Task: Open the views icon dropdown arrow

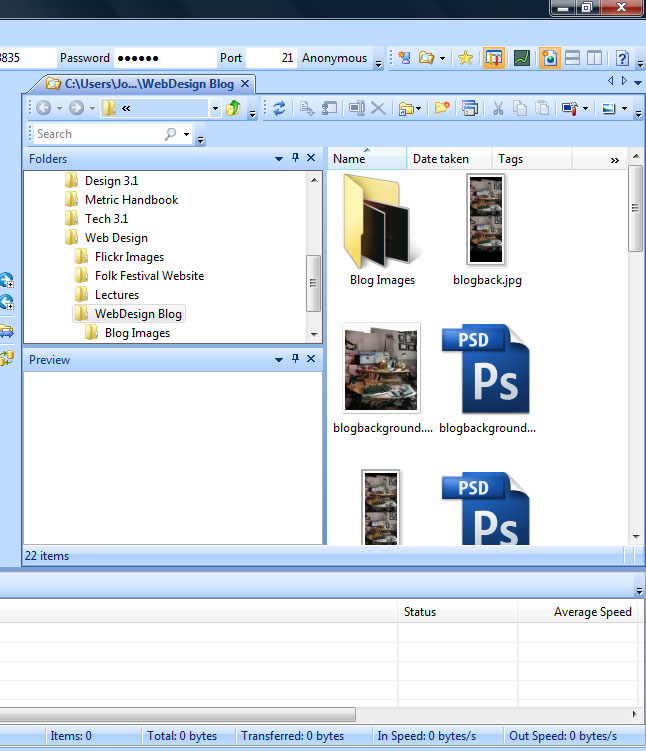Action: point(624,109)
